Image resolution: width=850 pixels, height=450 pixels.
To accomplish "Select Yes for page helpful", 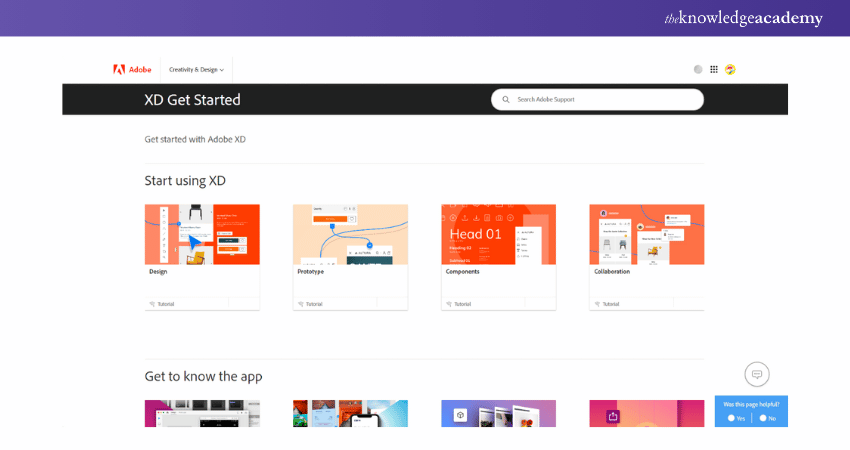I will pyautogui.click(x=732, y=418).
